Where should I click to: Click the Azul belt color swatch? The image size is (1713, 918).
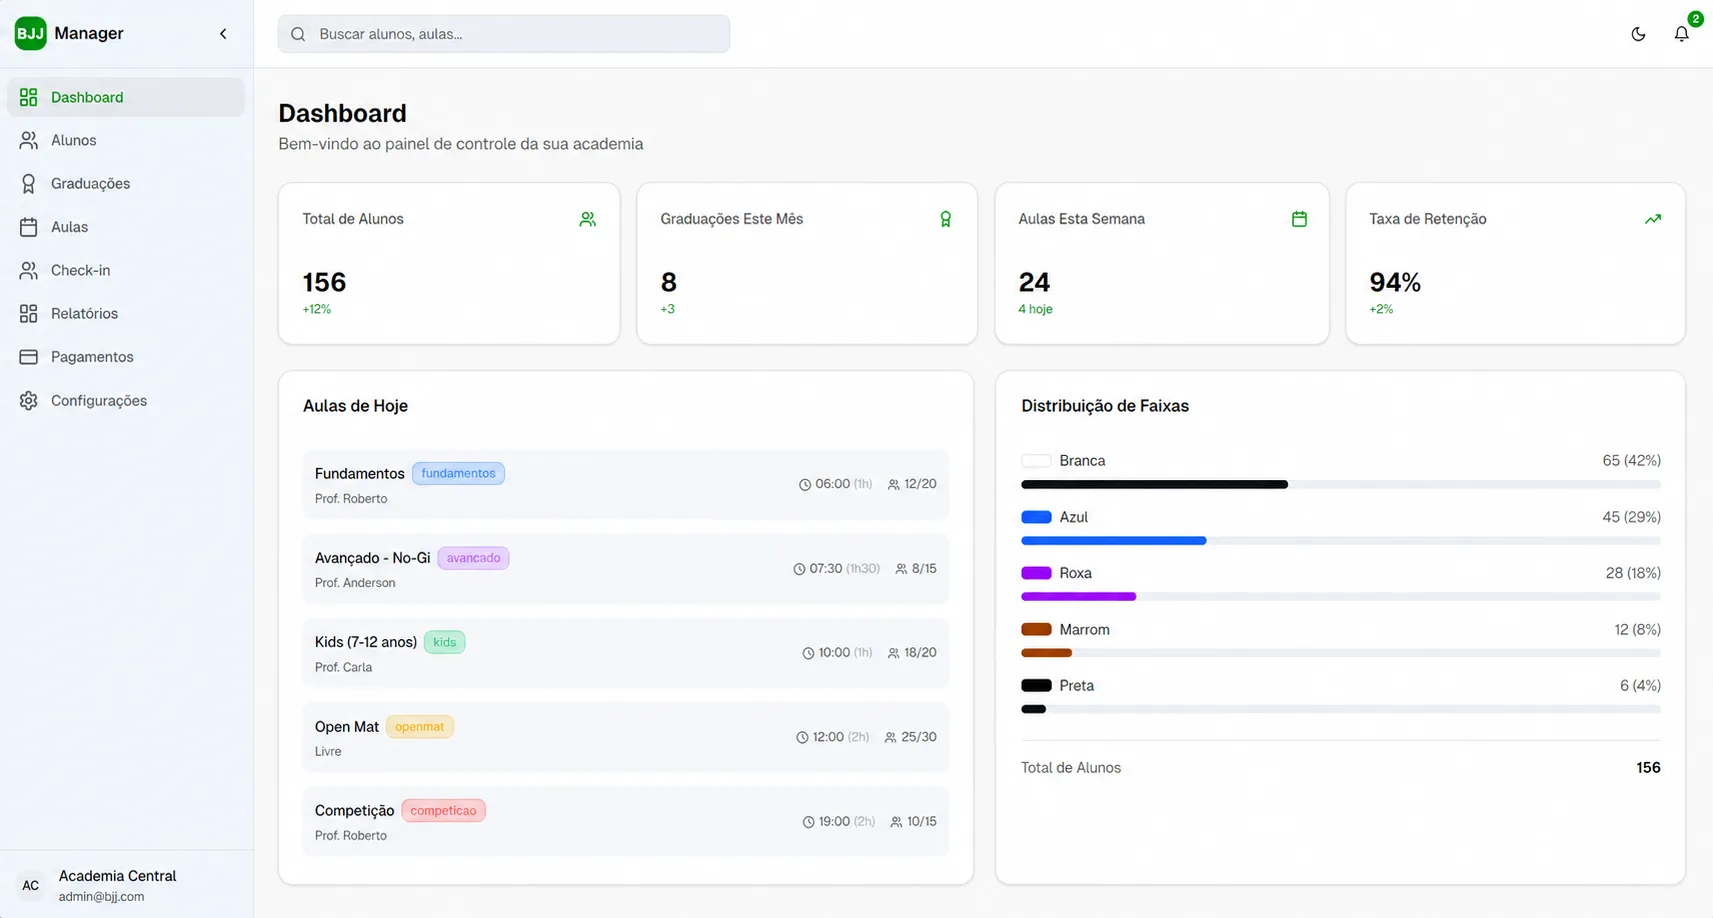(x=1036, y=517)
